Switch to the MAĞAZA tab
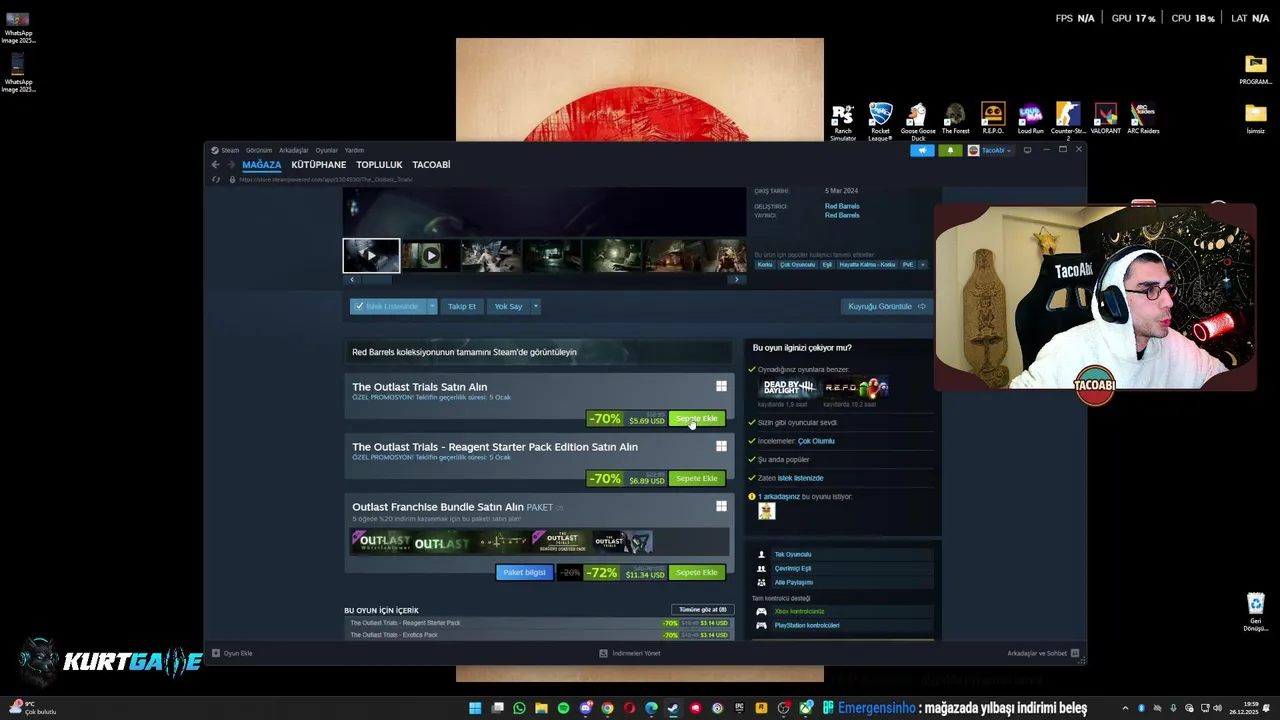Screen dimensions: 1280x720 pyautogui.click(x=262, y=165)
